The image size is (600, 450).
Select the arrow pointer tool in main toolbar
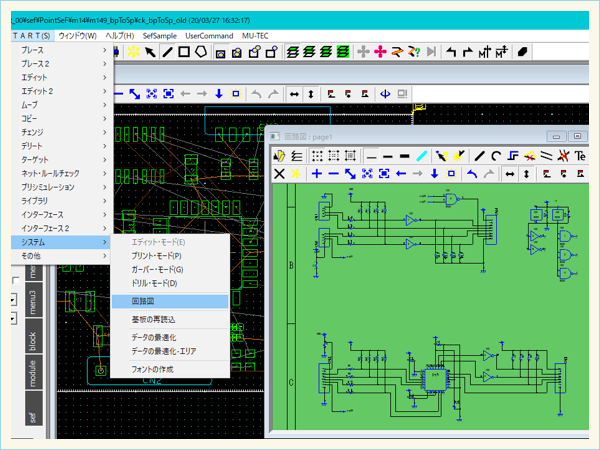150,51
